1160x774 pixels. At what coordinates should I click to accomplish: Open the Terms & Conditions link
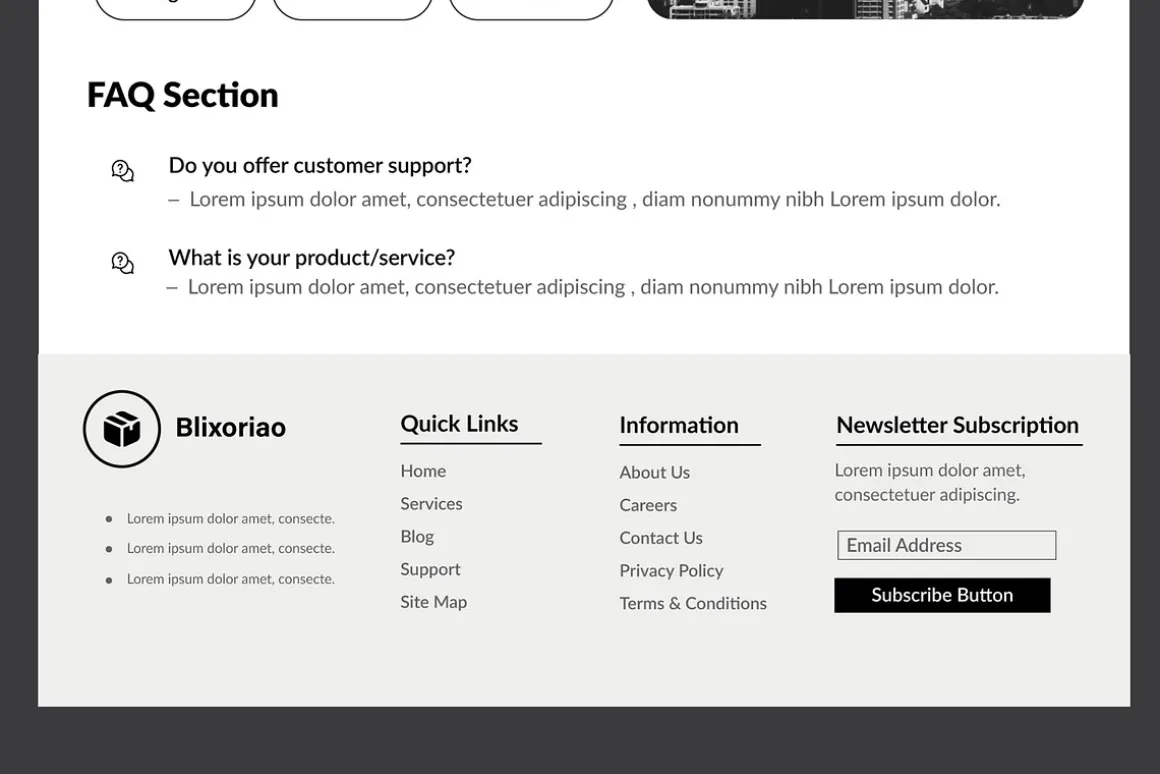(x=693, y=603)
